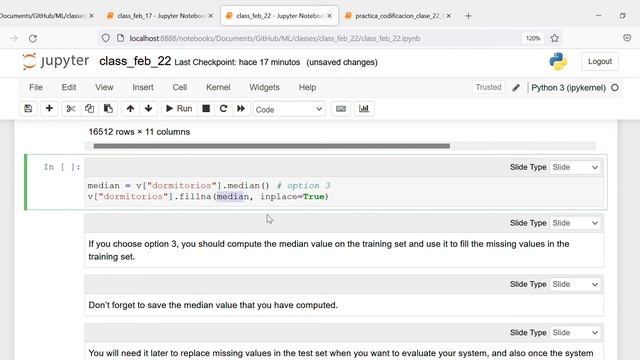Open Slide Type dropdown of the code cell

pos(575,167)
